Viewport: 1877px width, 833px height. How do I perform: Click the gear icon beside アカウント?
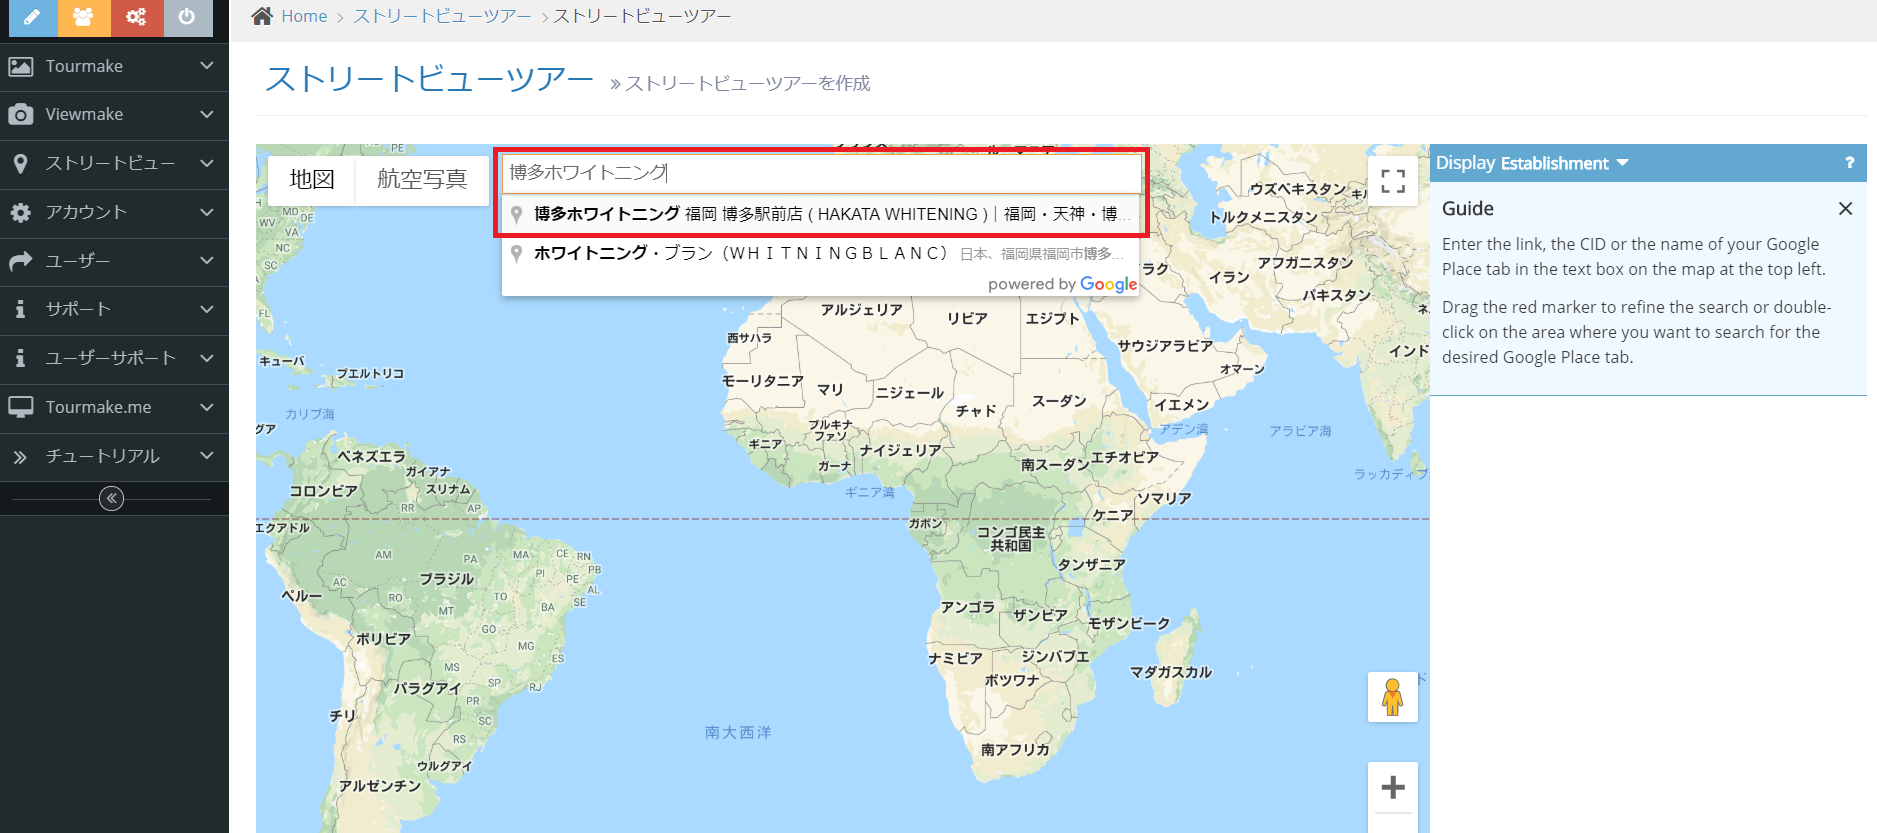point(20,212)
